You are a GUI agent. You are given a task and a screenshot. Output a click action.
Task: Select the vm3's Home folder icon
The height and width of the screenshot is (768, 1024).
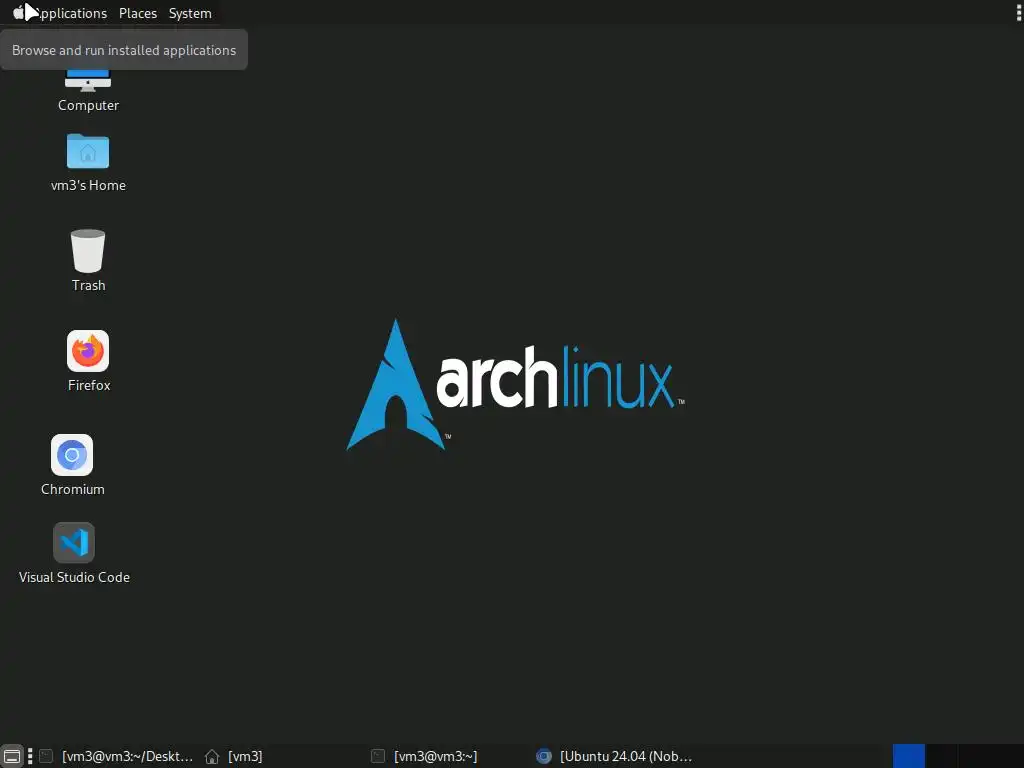coord(88,151)
